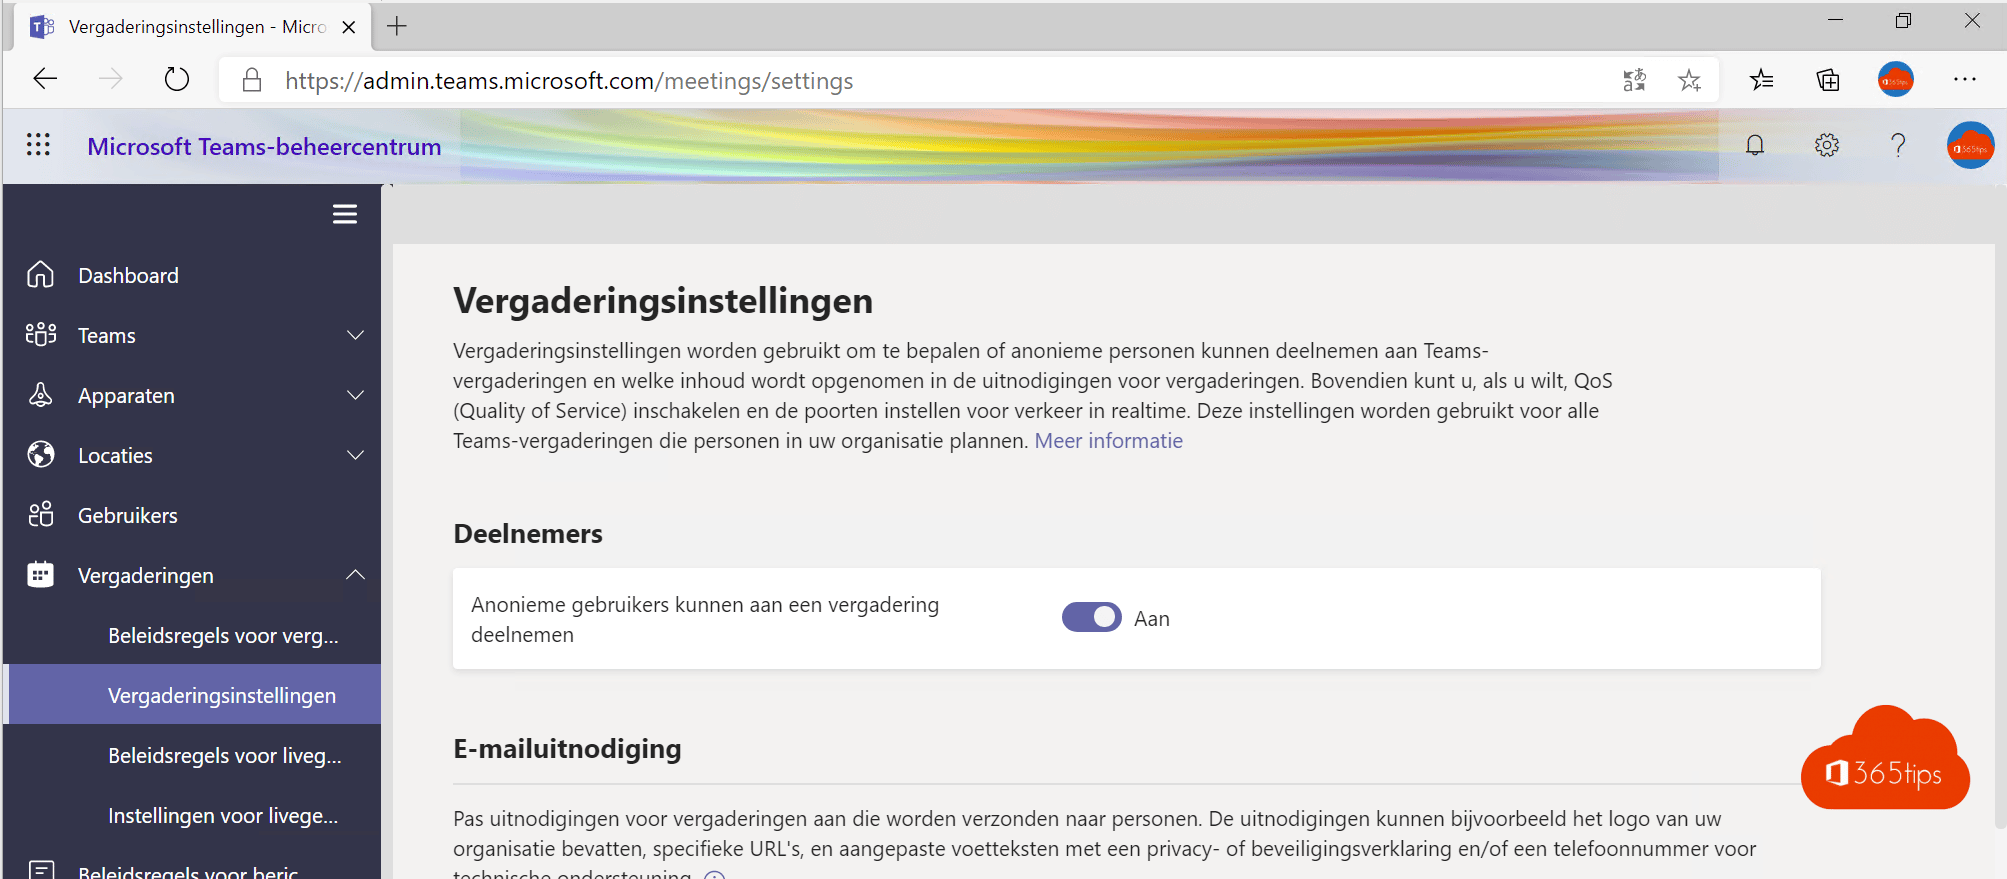View site info via lock icon
This screenshot has height=879, width=2007.
[252, 80]
